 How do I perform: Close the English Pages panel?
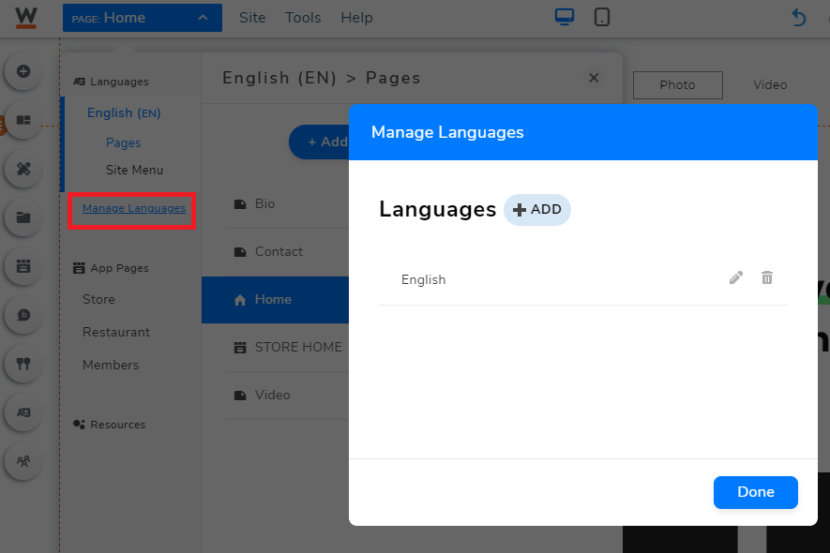click(593, 78)
